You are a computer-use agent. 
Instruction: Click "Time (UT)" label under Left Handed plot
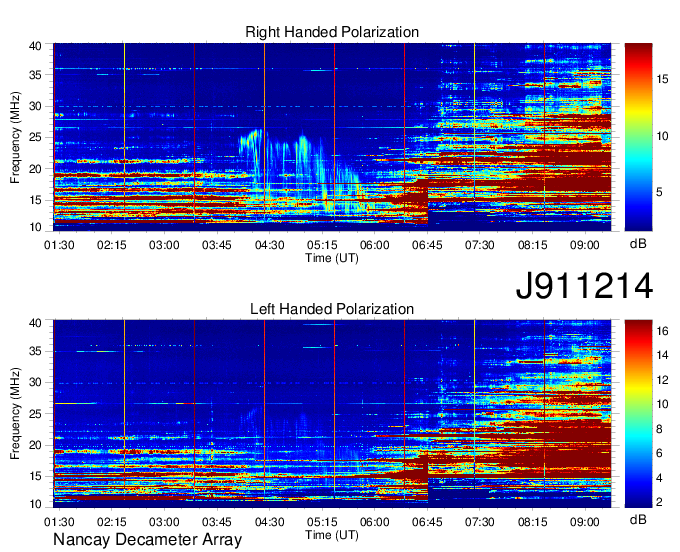tap(332, 535)
